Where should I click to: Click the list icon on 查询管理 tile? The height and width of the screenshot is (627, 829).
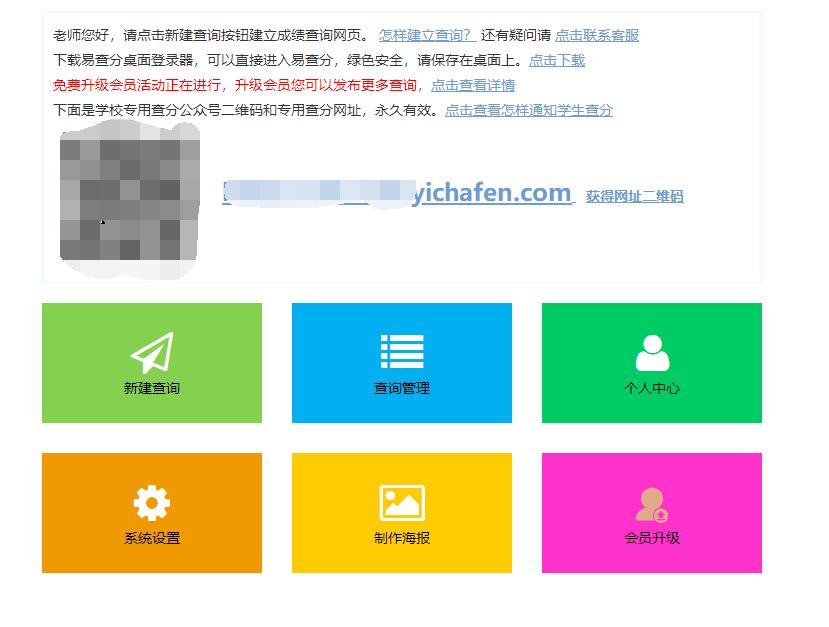pos(402,352)
